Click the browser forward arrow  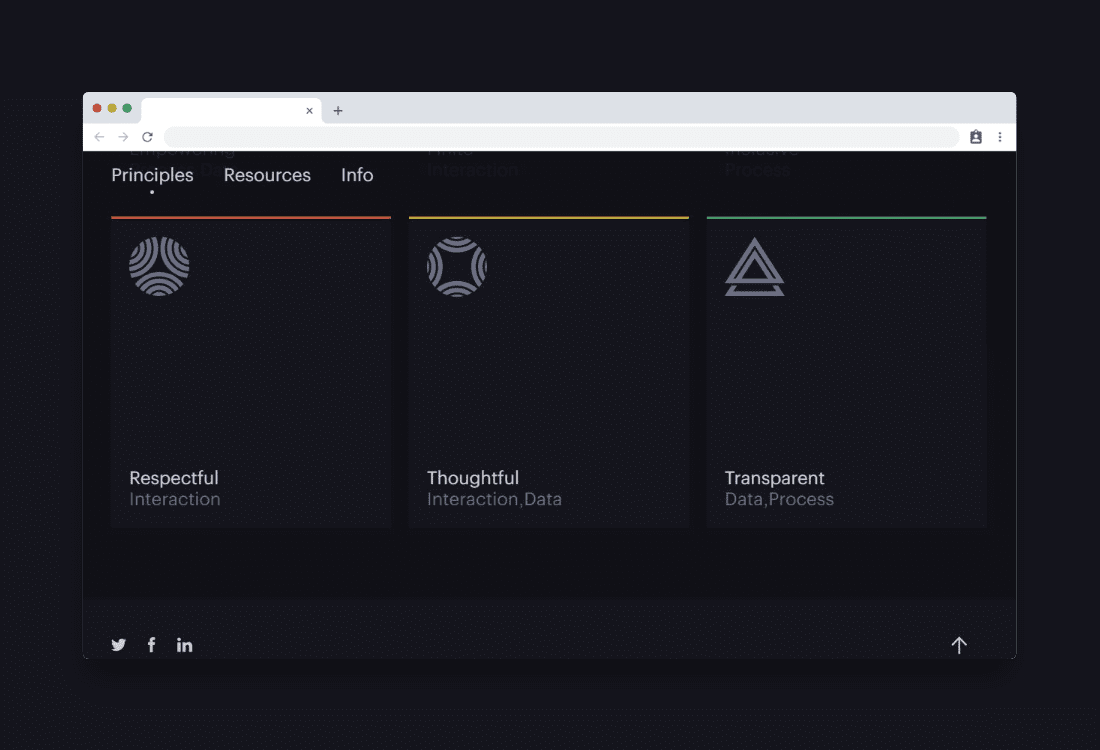[123, 136]
